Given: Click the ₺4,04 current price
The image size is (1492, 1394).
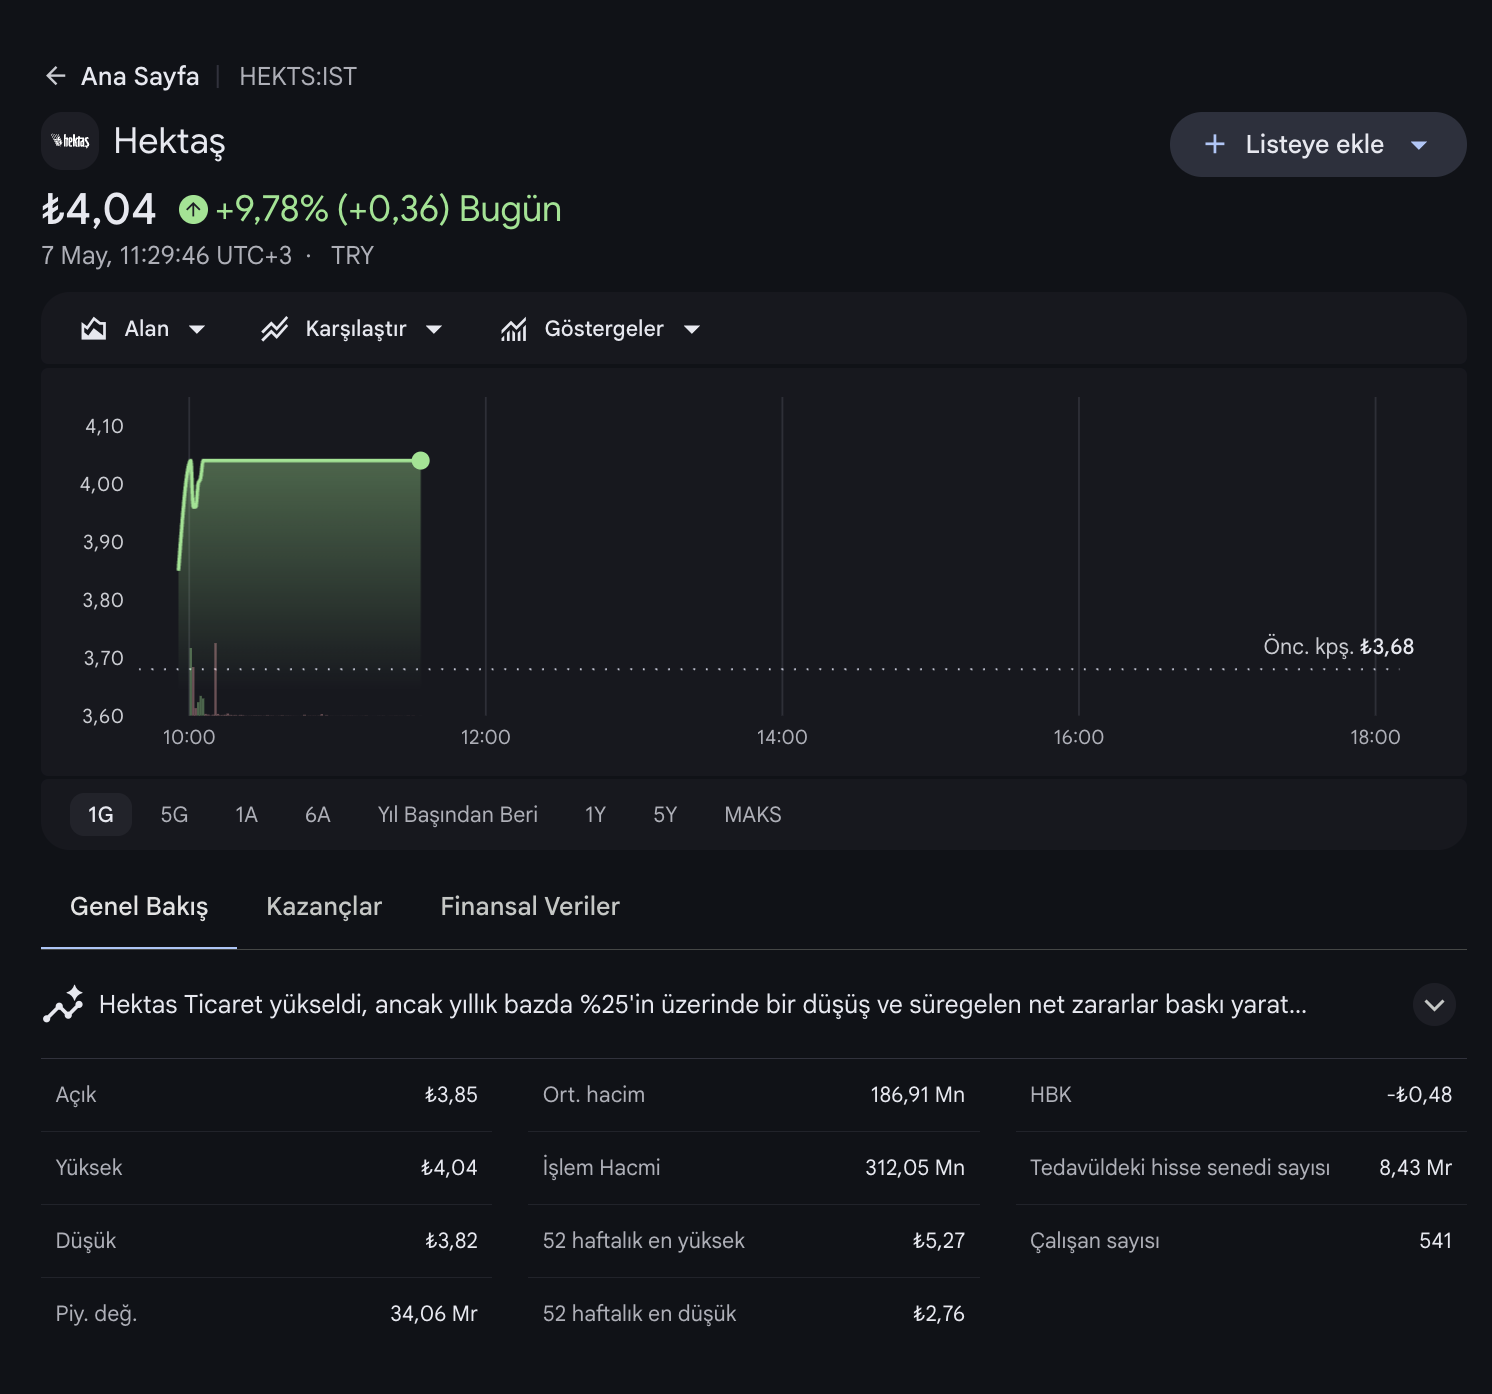Looking at the screenshot, I should (x=99, y=210).
